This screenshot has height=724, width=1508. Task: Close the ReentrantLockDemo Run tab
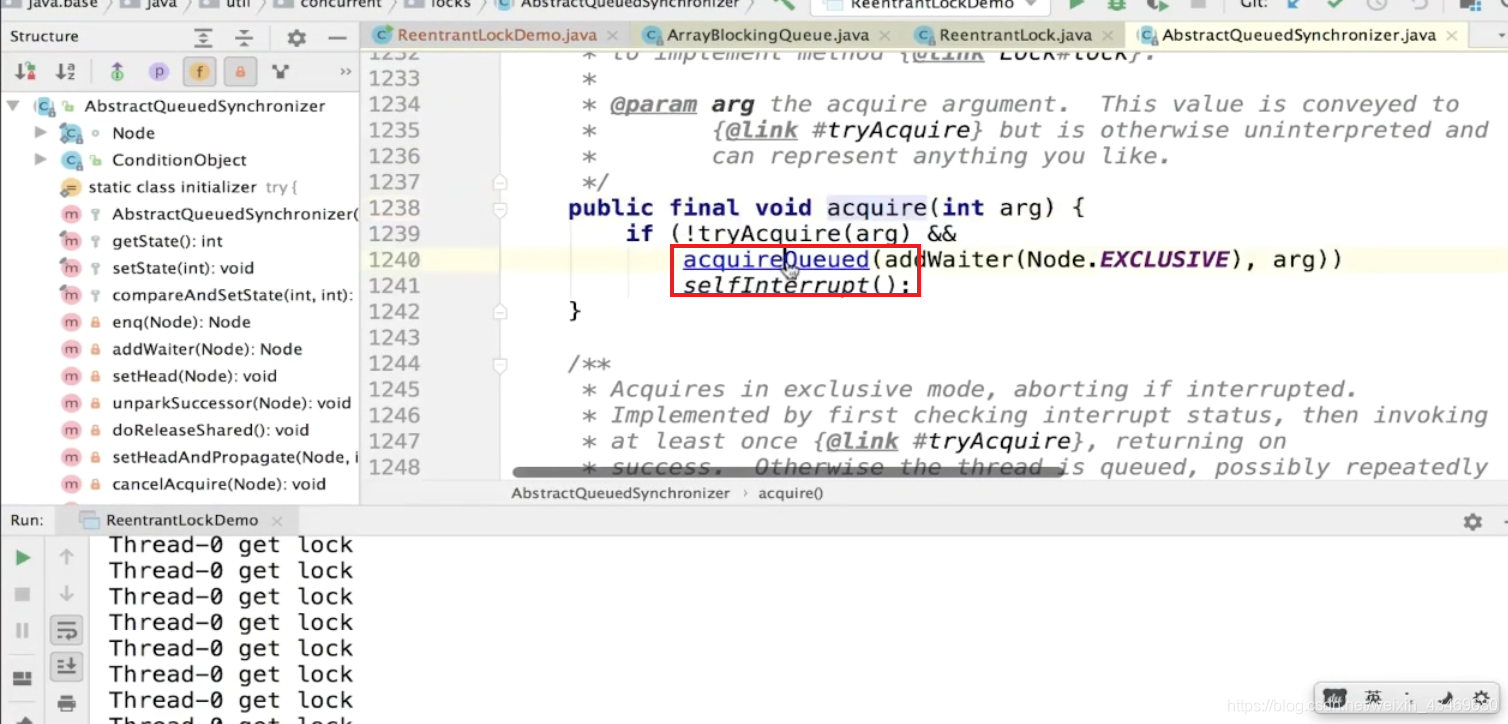point(277,521)
